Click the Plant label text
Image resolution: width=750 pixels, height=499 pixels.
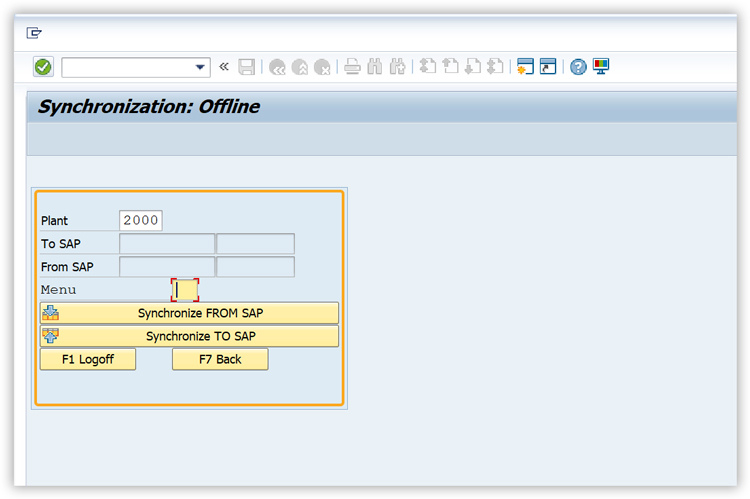click(55, 221)
